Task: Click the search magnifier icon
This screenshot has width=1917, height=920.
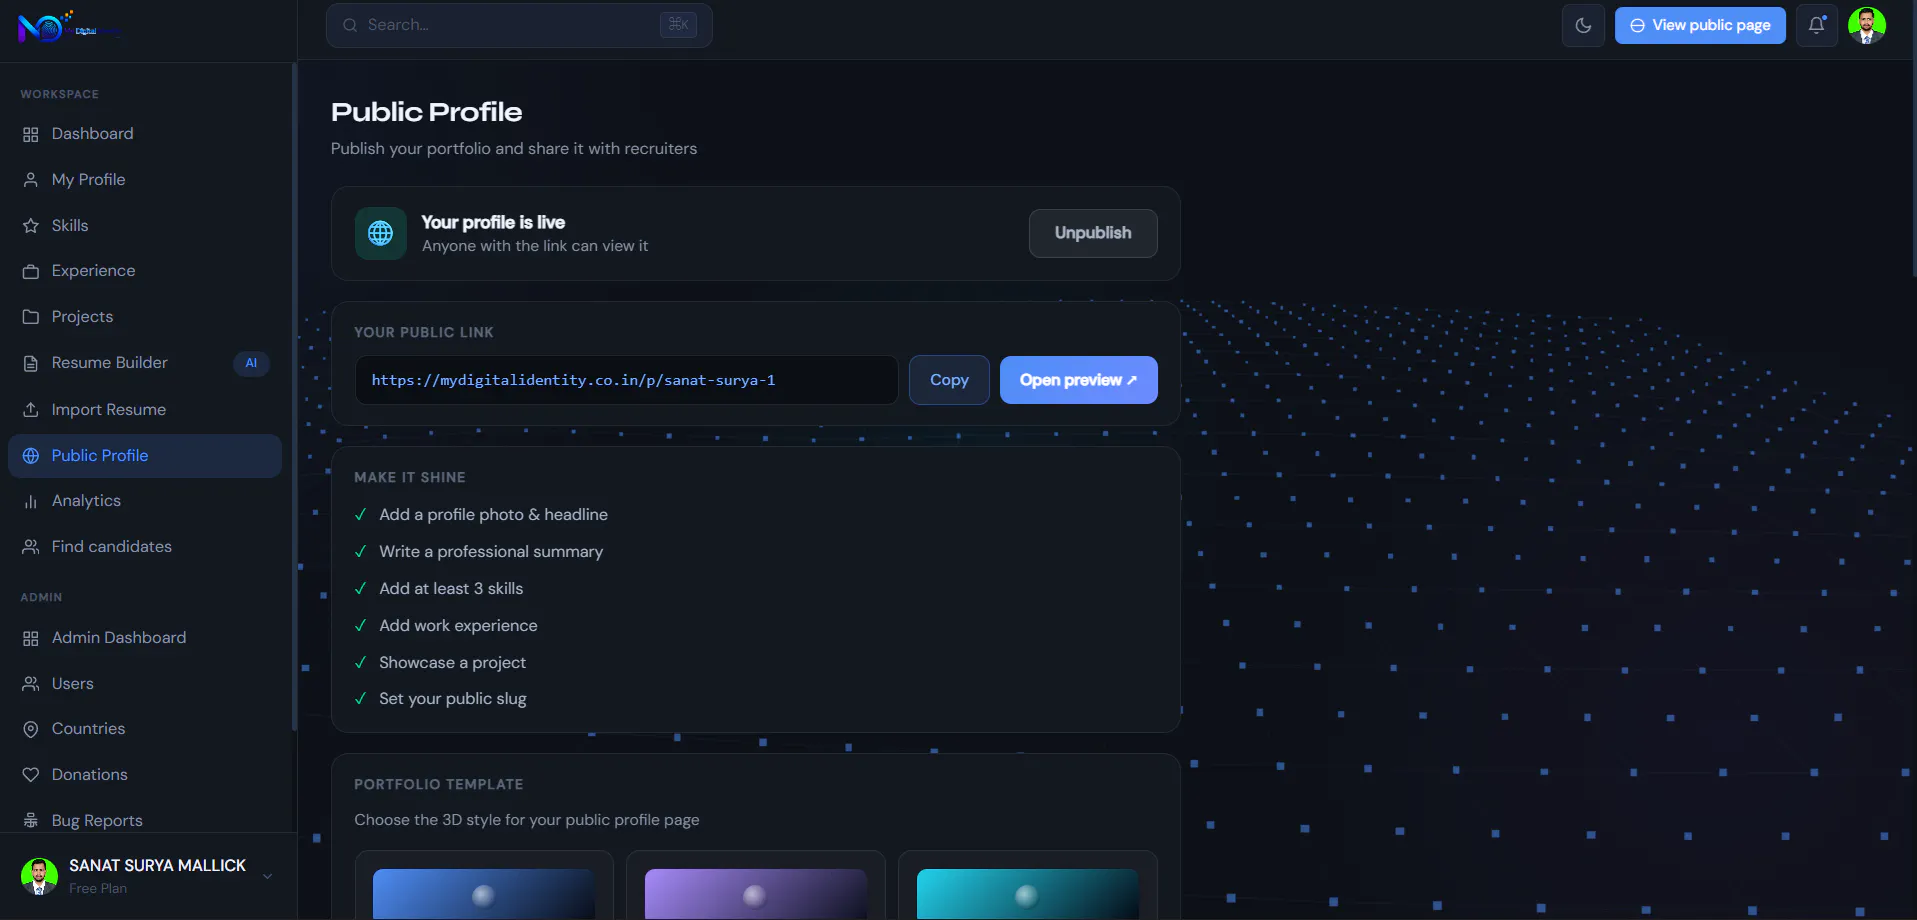Action: (x=350, y=25)
